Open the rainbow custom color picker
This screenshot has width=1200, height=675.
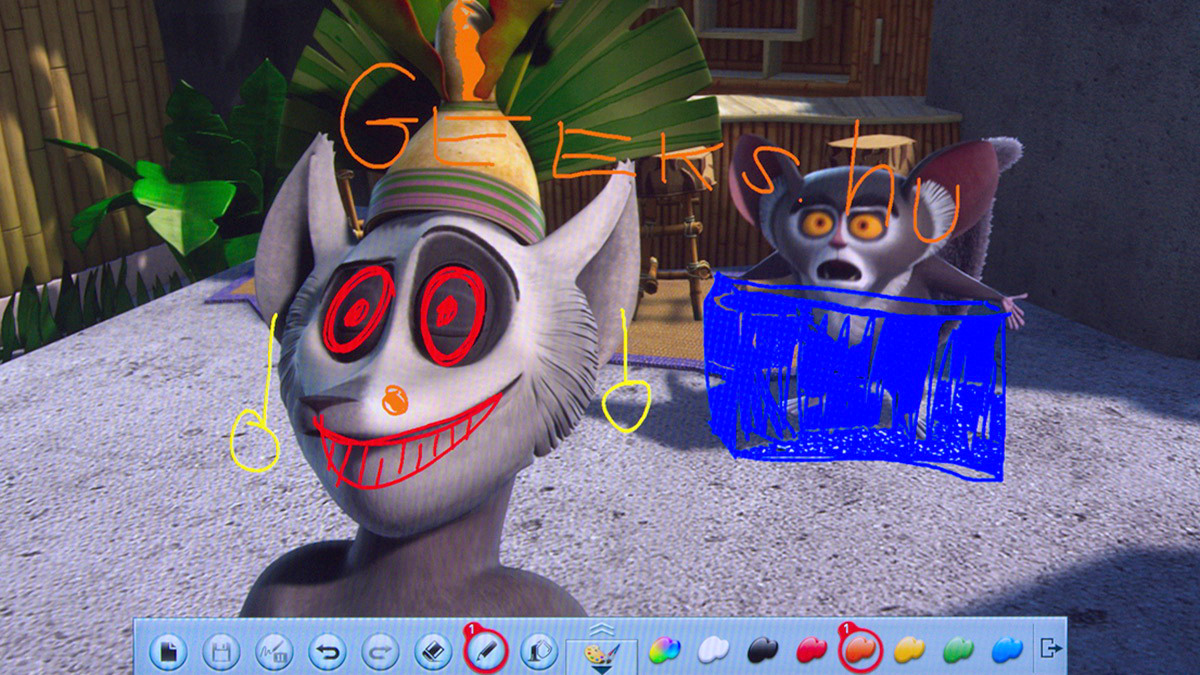pos(663,651)
